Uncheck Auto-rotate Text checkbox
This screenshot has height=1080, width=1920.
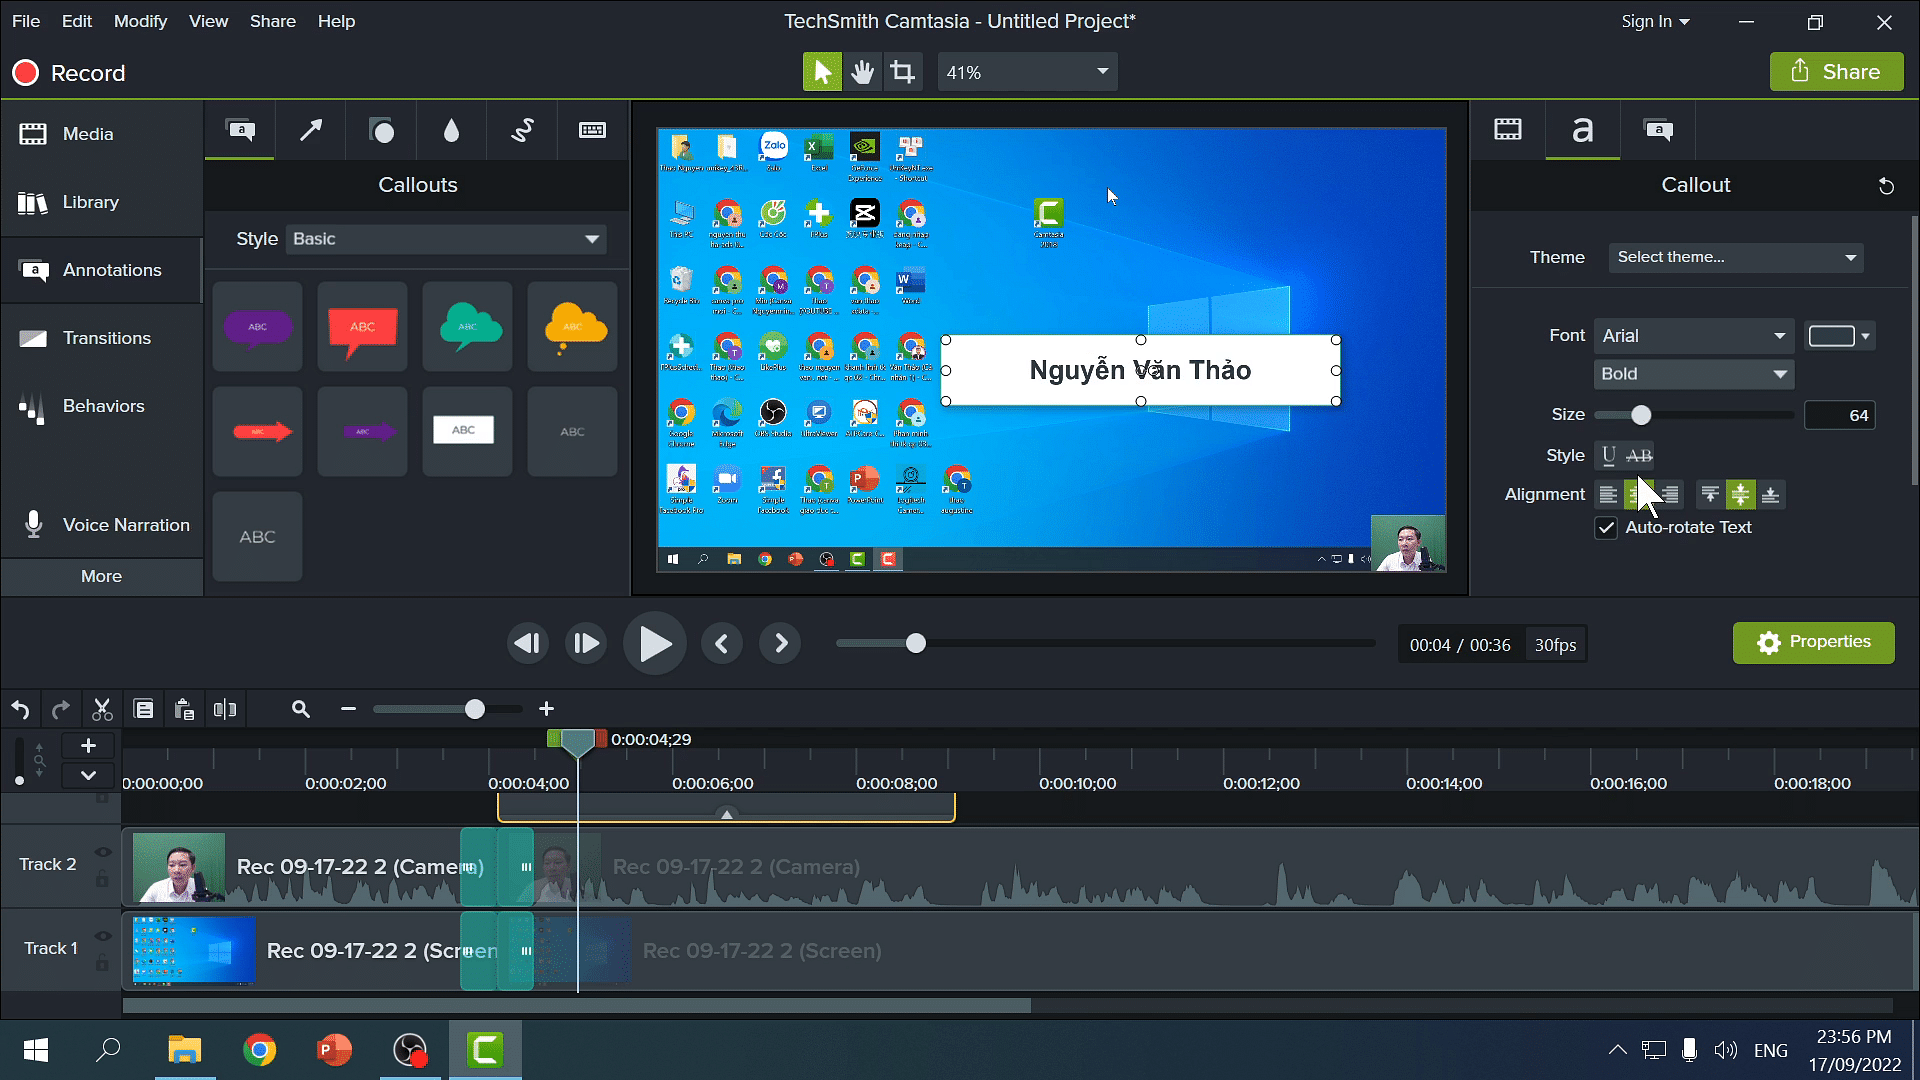[x=1606, y=528]
